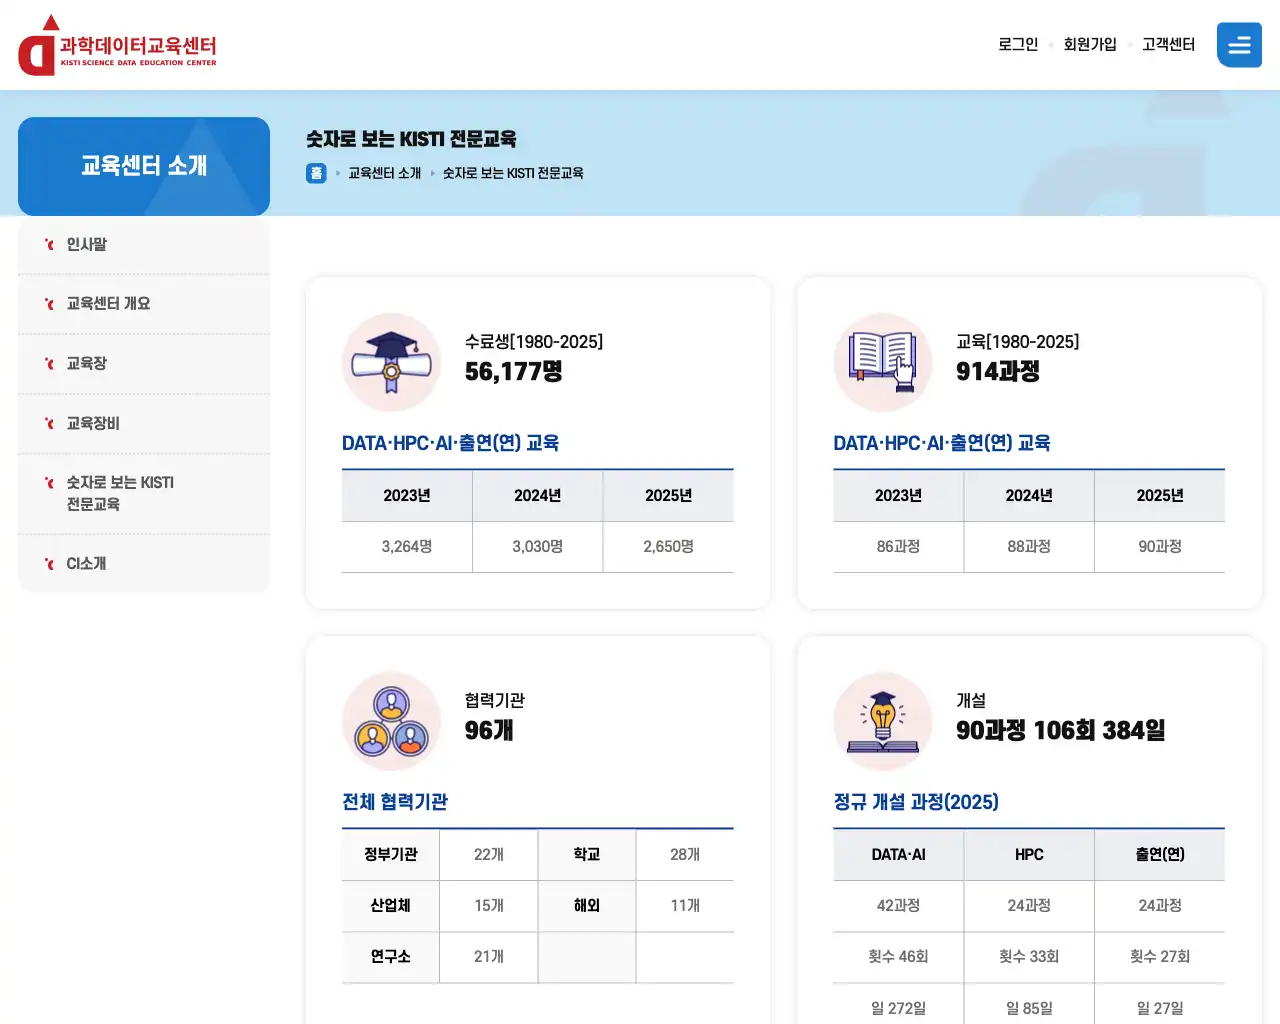Click the 22개 value for 정부기관

click(489, 855)
